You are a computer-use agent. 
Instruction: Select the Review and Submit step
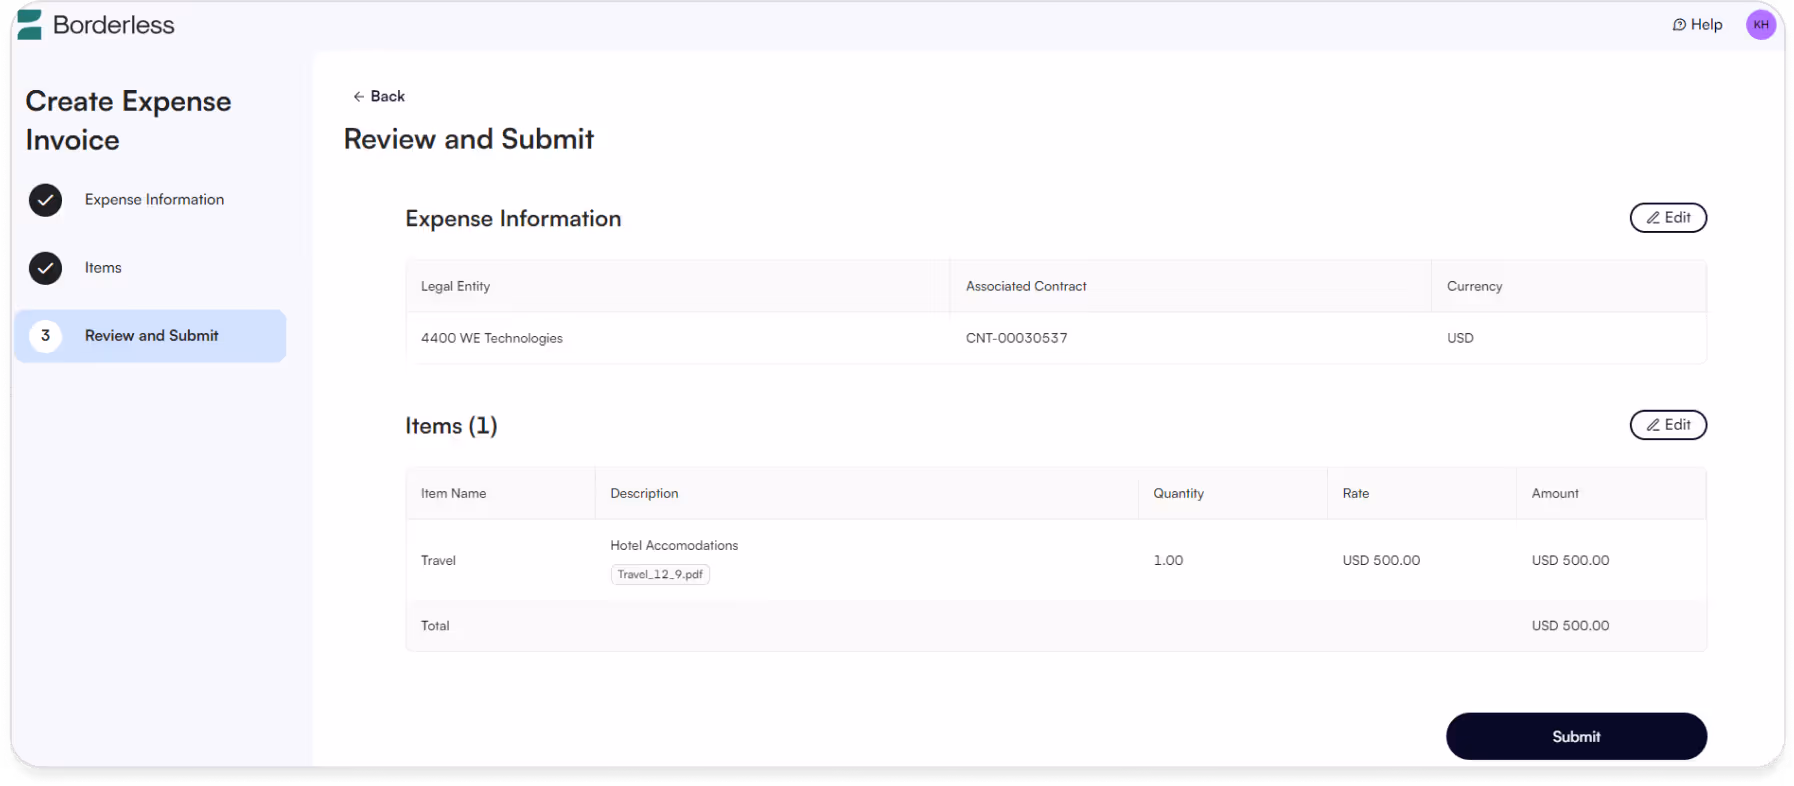(150, 336)
